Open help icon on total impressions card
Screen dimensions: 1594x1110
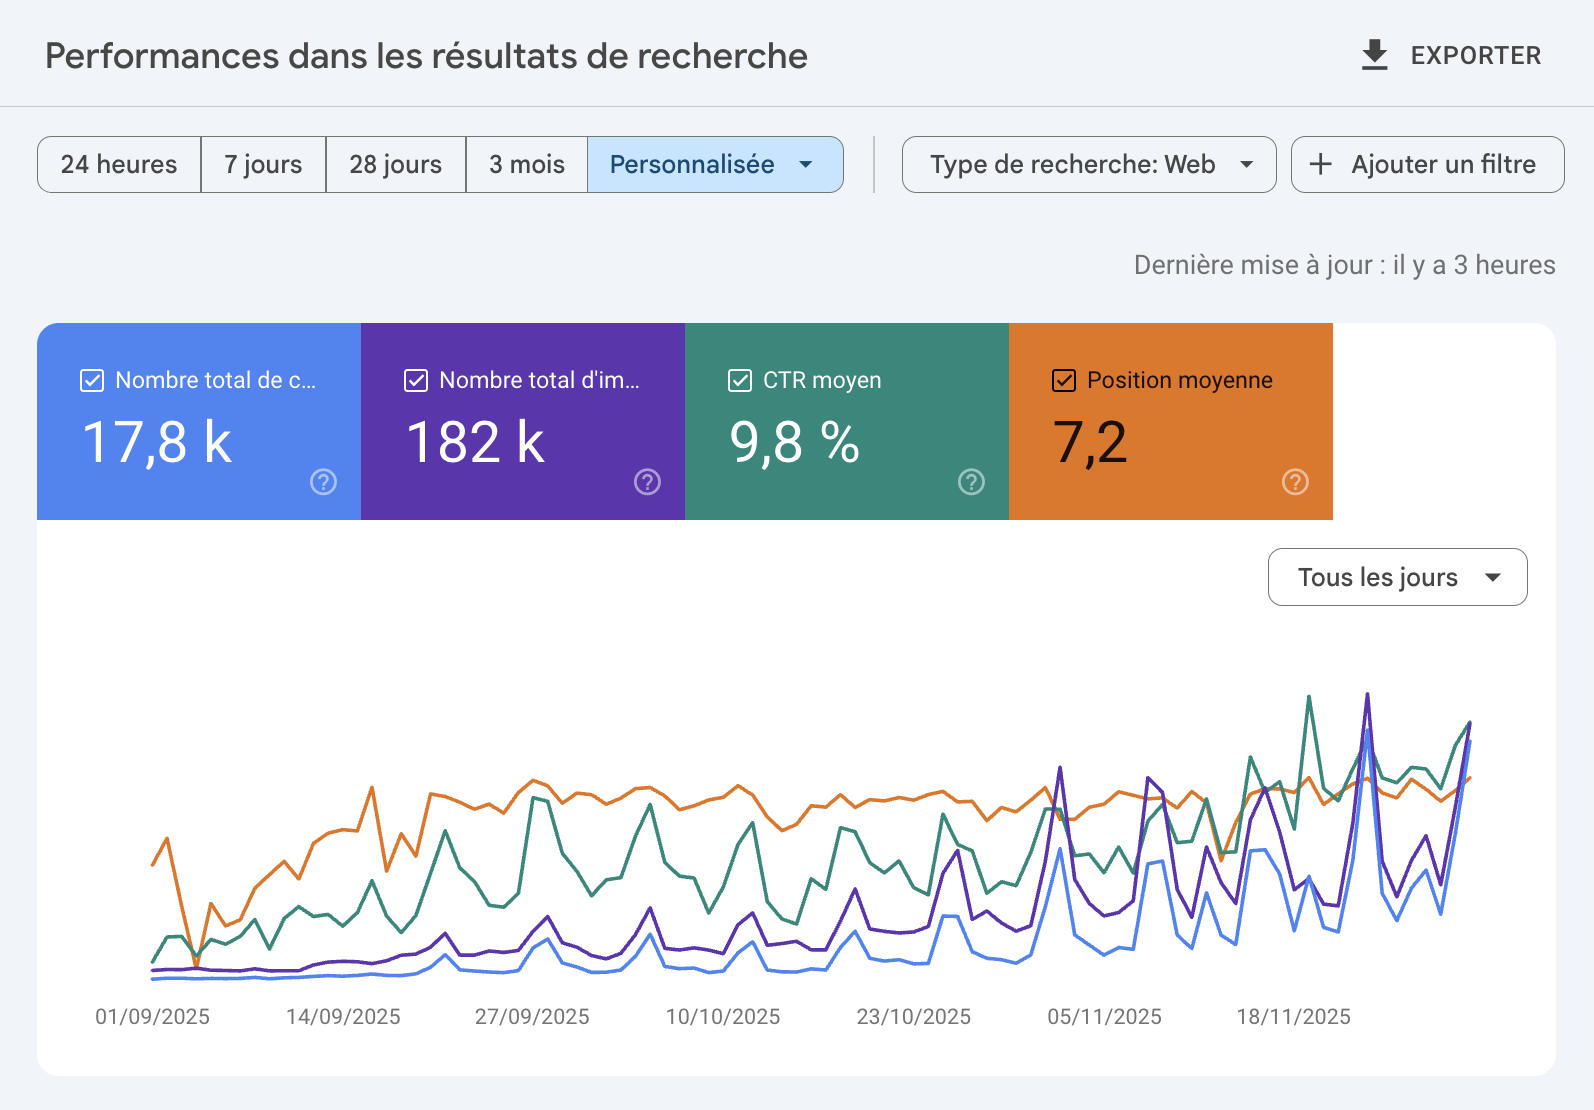[647, 482]
